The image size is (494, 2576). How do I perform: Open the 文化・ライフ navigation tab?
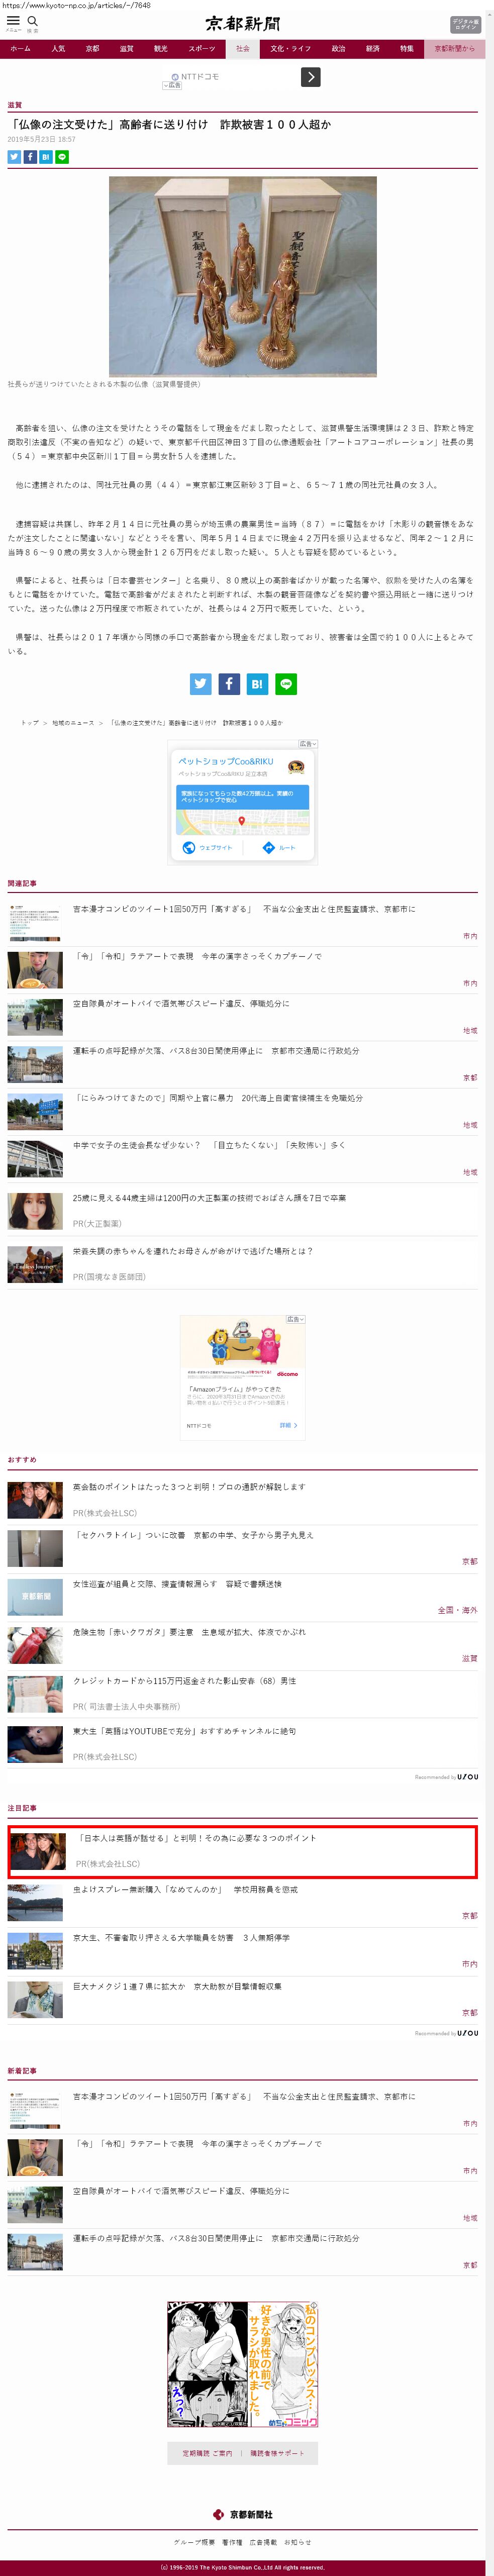point(290,48)
